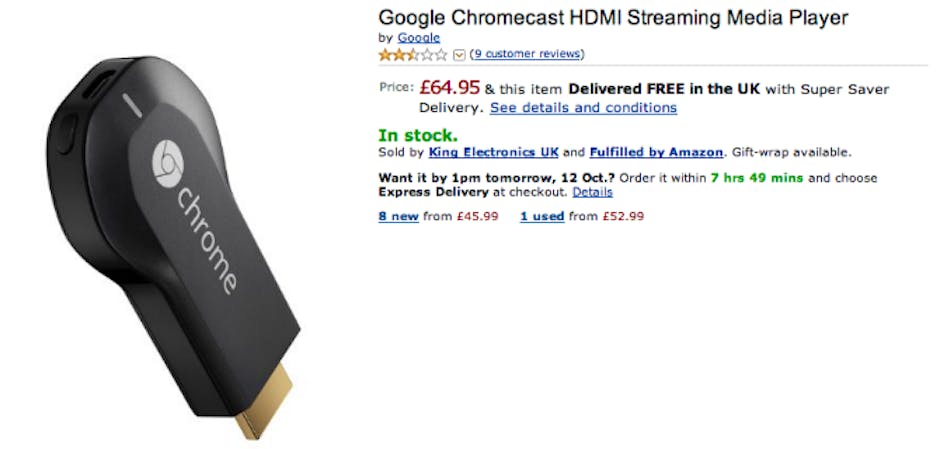Click the Fulfilled by Amazon link

(x=656, y=152)
